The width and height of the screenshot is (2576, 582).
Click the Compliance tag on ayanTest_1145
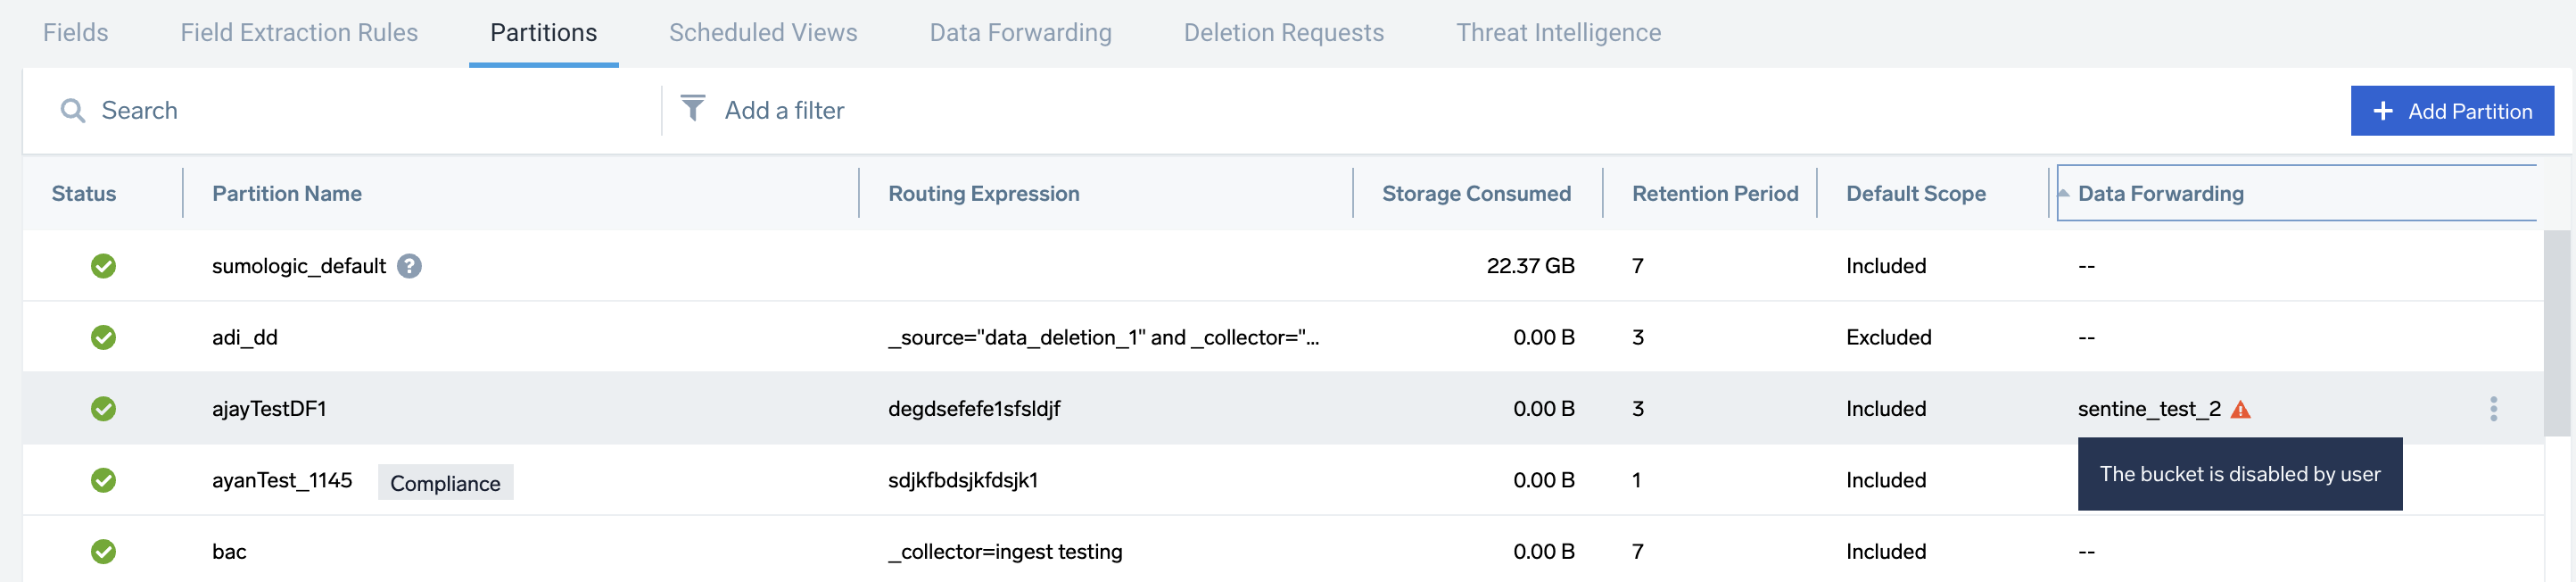click(445, 482)
